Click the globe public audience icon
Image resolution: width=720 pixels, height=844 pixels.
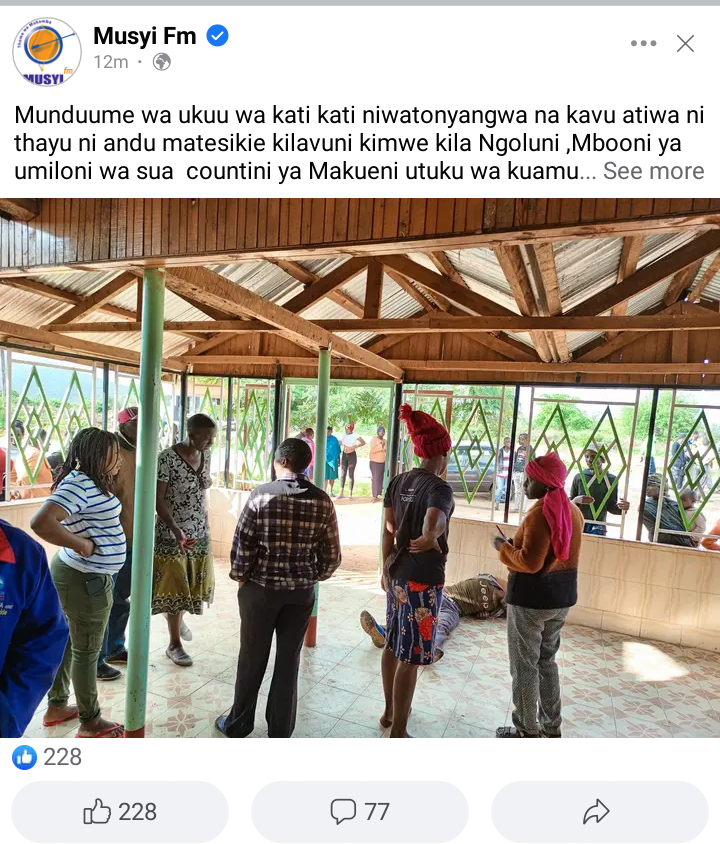tap(161, 62)
